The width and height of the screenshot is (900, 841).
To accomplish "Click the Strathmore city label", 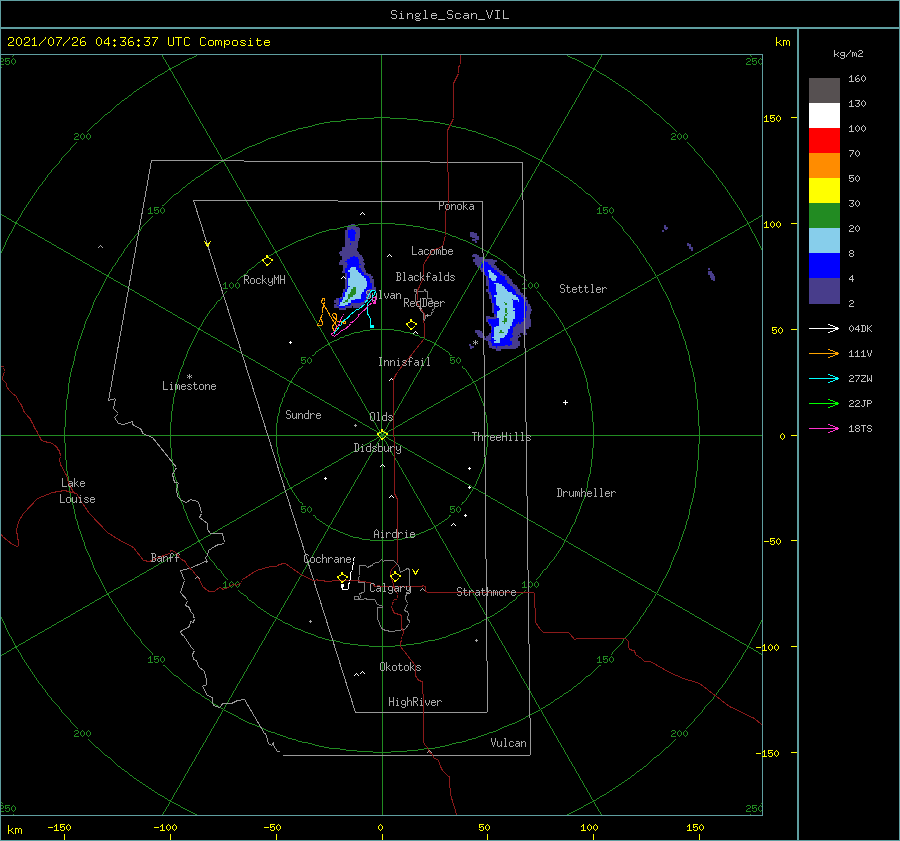I will pyautogui.click(x=486, y=592).
